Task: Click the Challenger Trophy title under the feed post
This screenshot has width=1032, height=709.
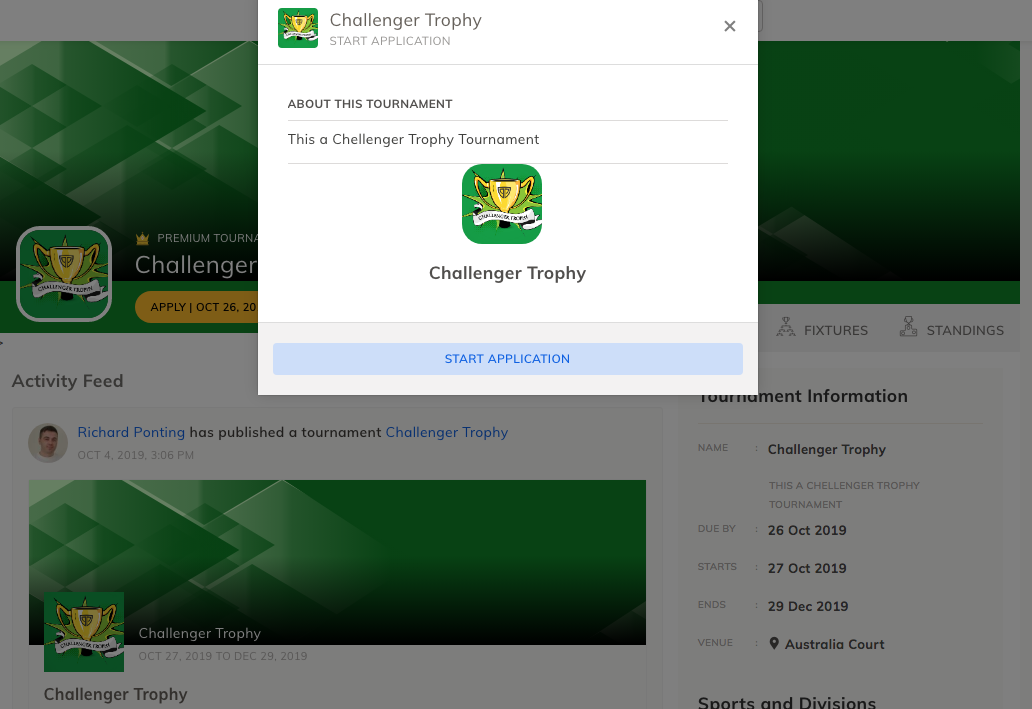Action: click(116, 694)
